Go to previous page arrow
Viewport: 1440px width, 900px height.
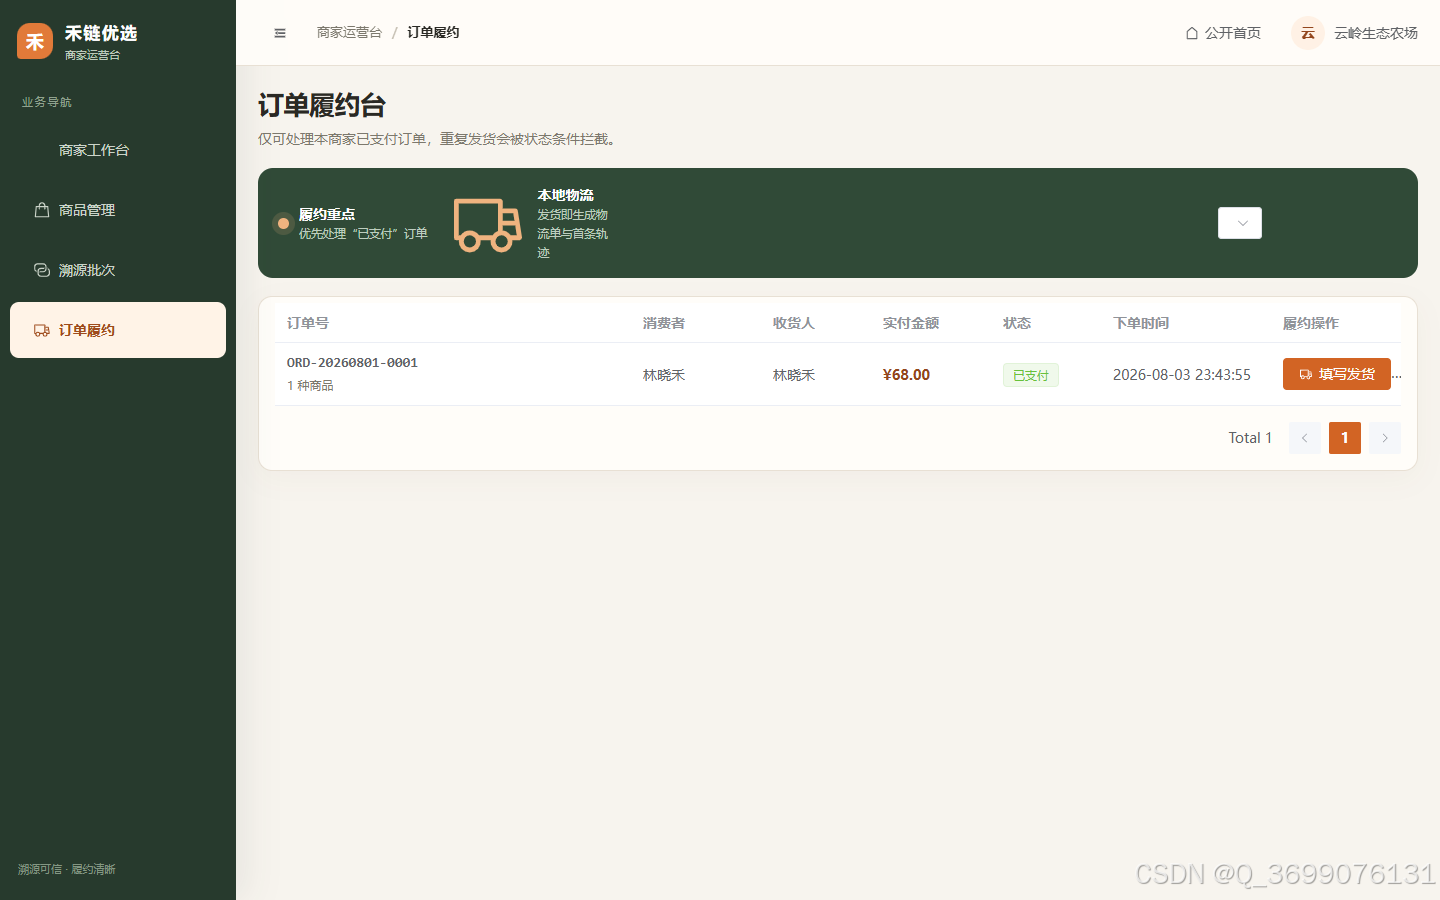point(1305,438)
